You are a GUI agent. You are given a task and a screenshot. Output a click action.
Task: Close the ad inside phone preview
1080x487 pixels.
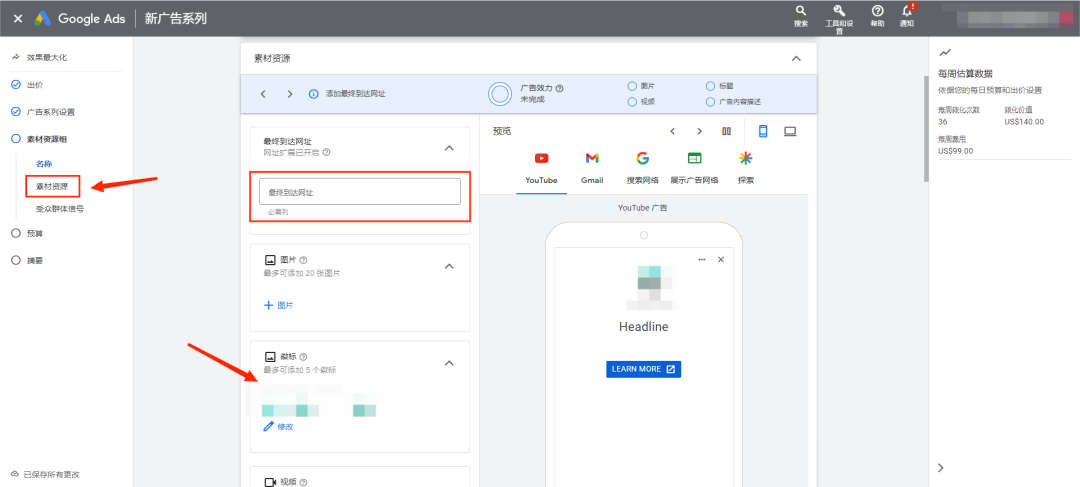point(720,260)
